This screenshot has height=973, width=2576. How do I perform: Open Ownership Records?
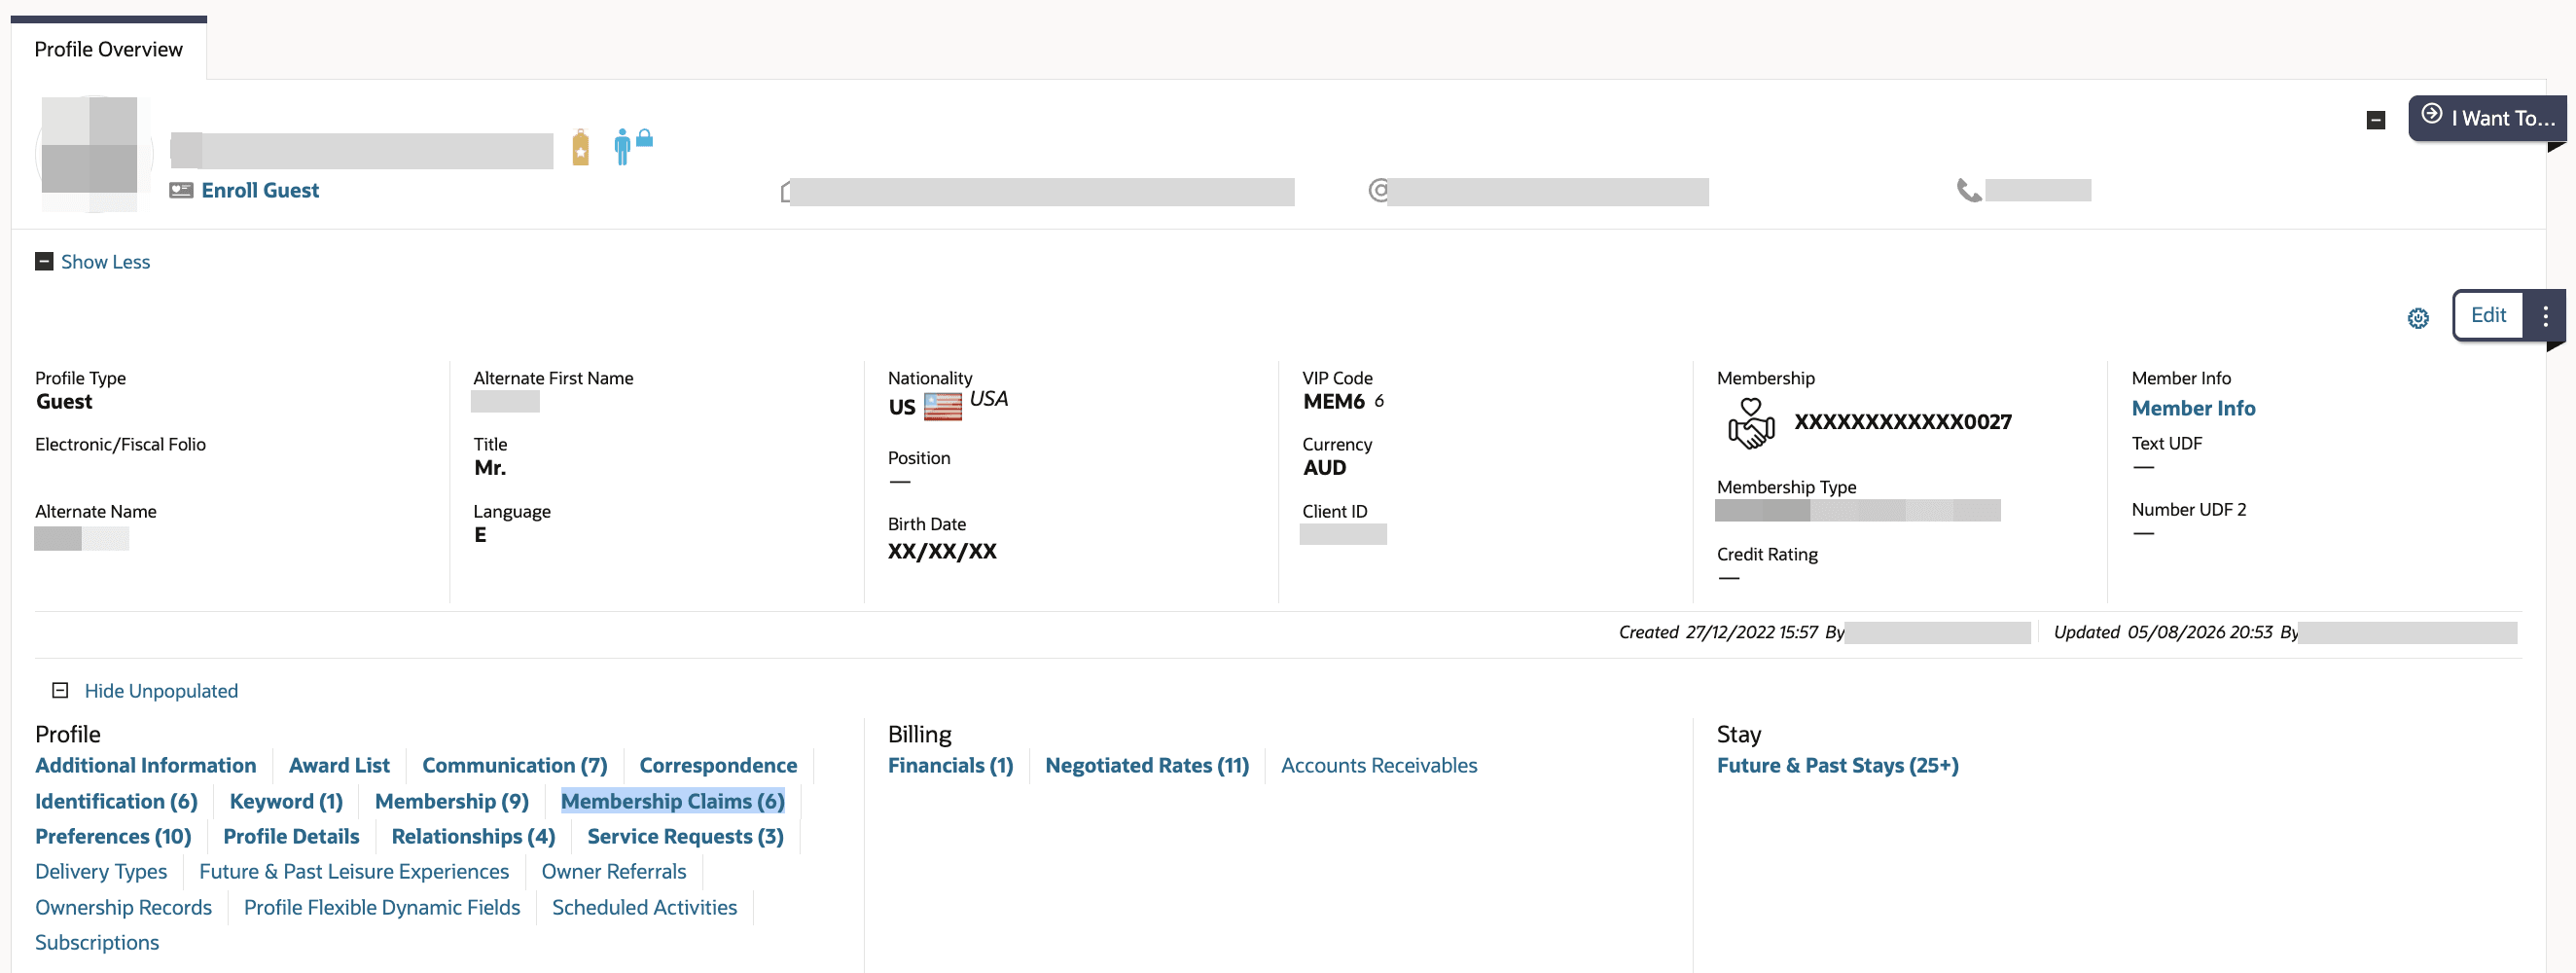pyautogui.click(x=123, y=907)
